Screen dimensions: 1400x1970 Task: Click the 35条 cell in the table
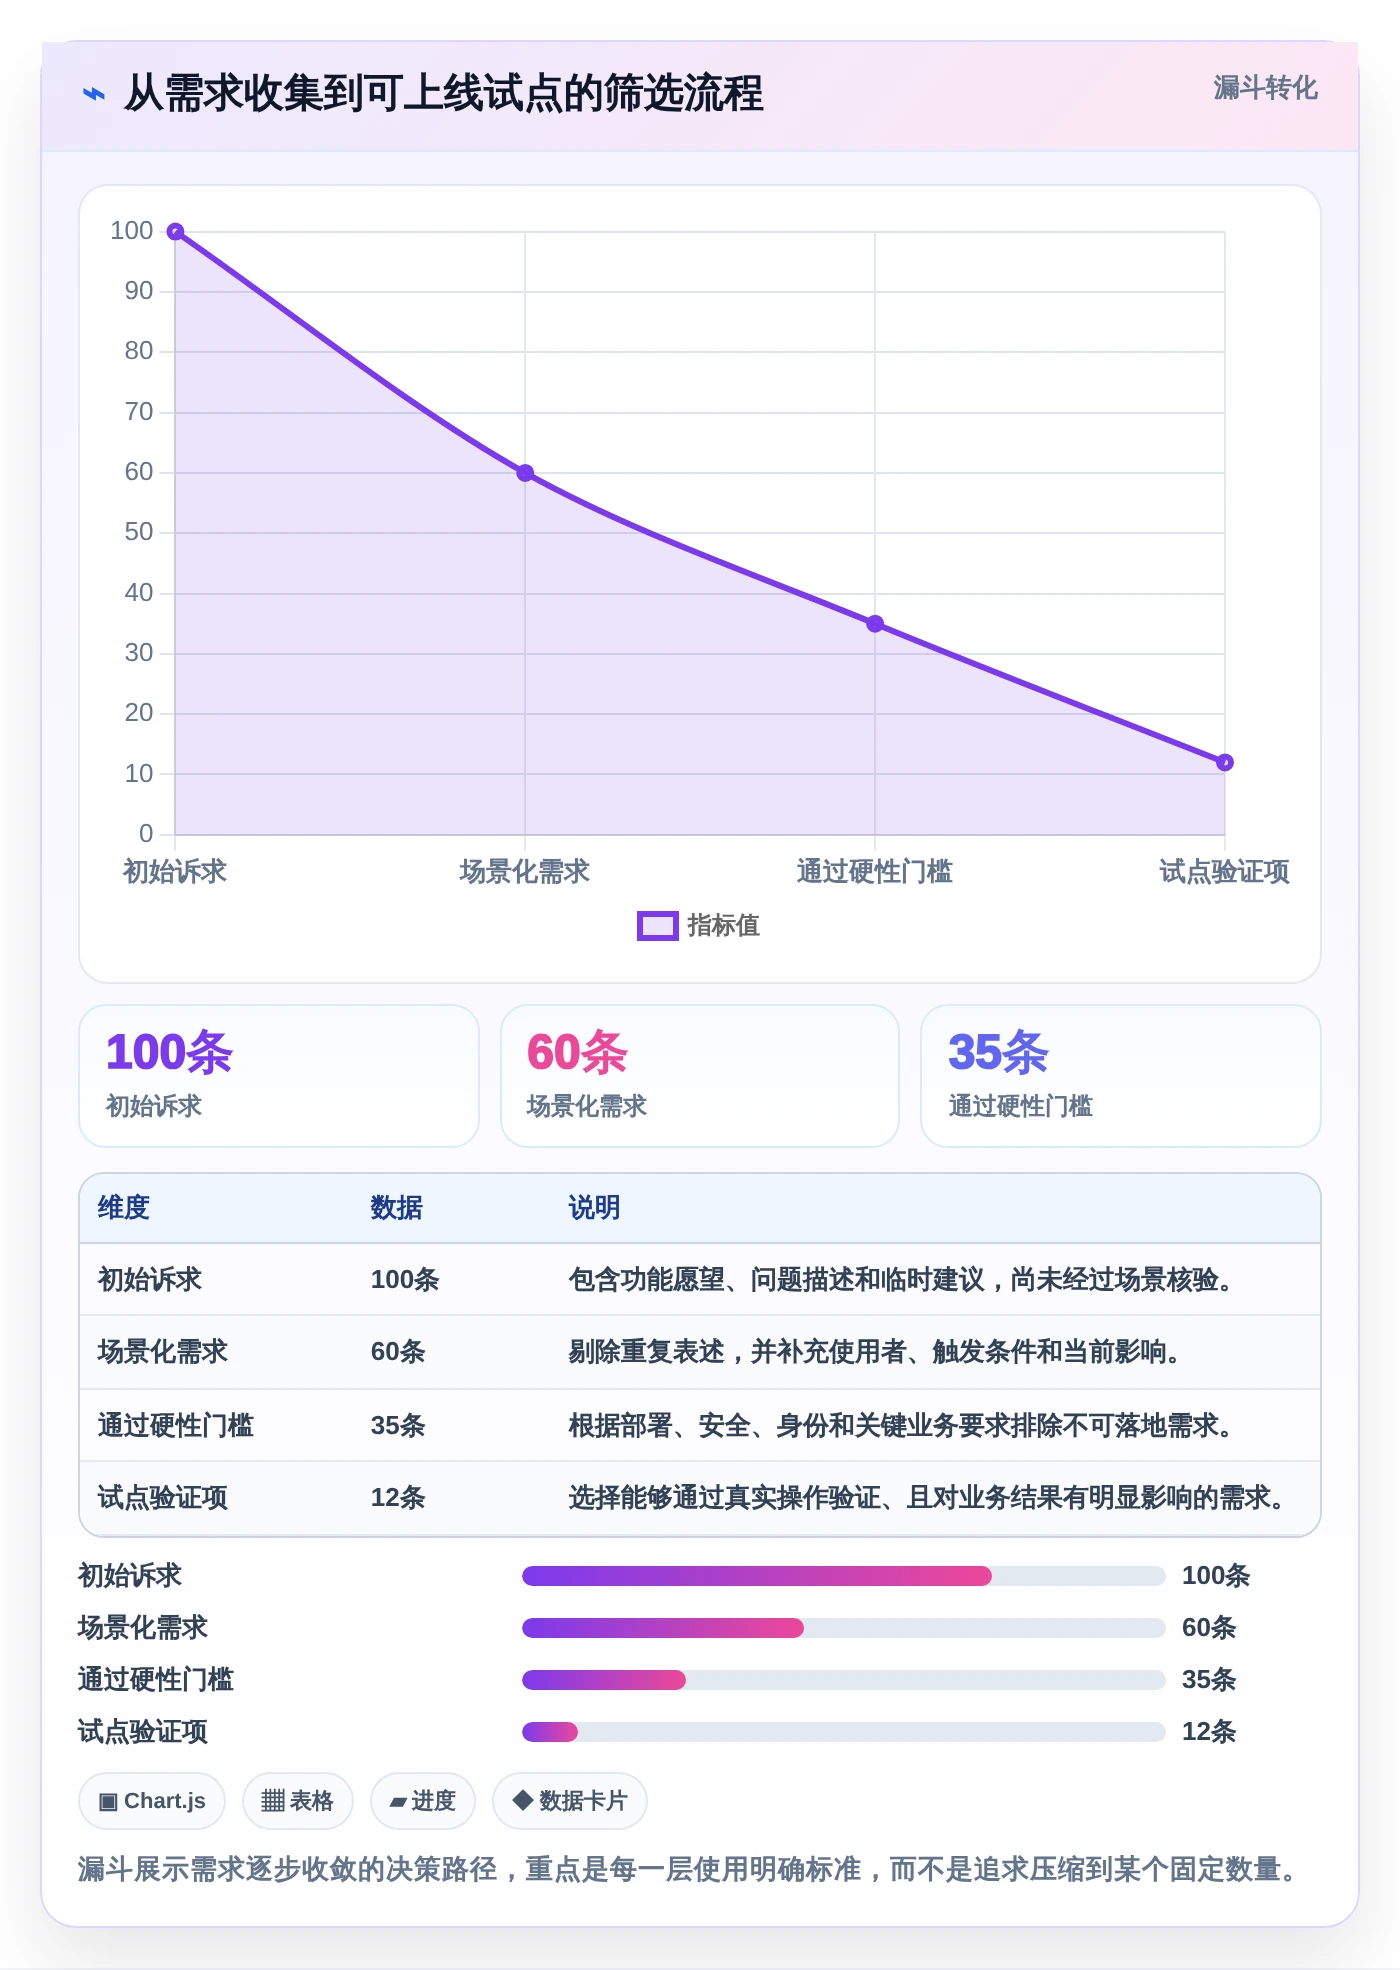tap(398, 1425)
